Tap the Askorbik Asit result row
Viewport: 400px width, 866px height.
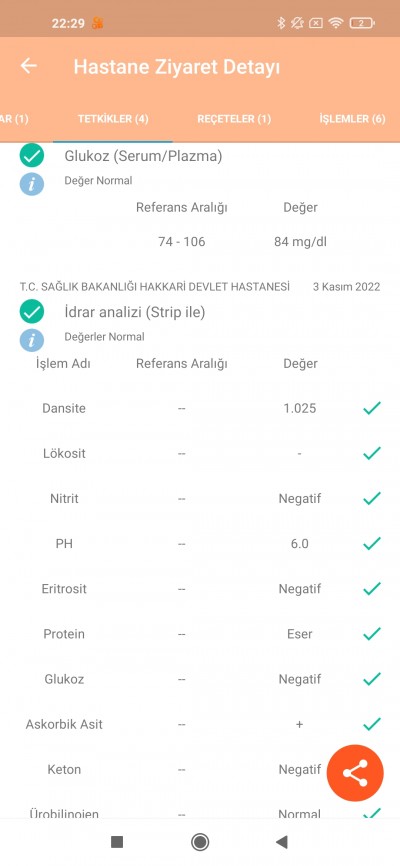200,724
